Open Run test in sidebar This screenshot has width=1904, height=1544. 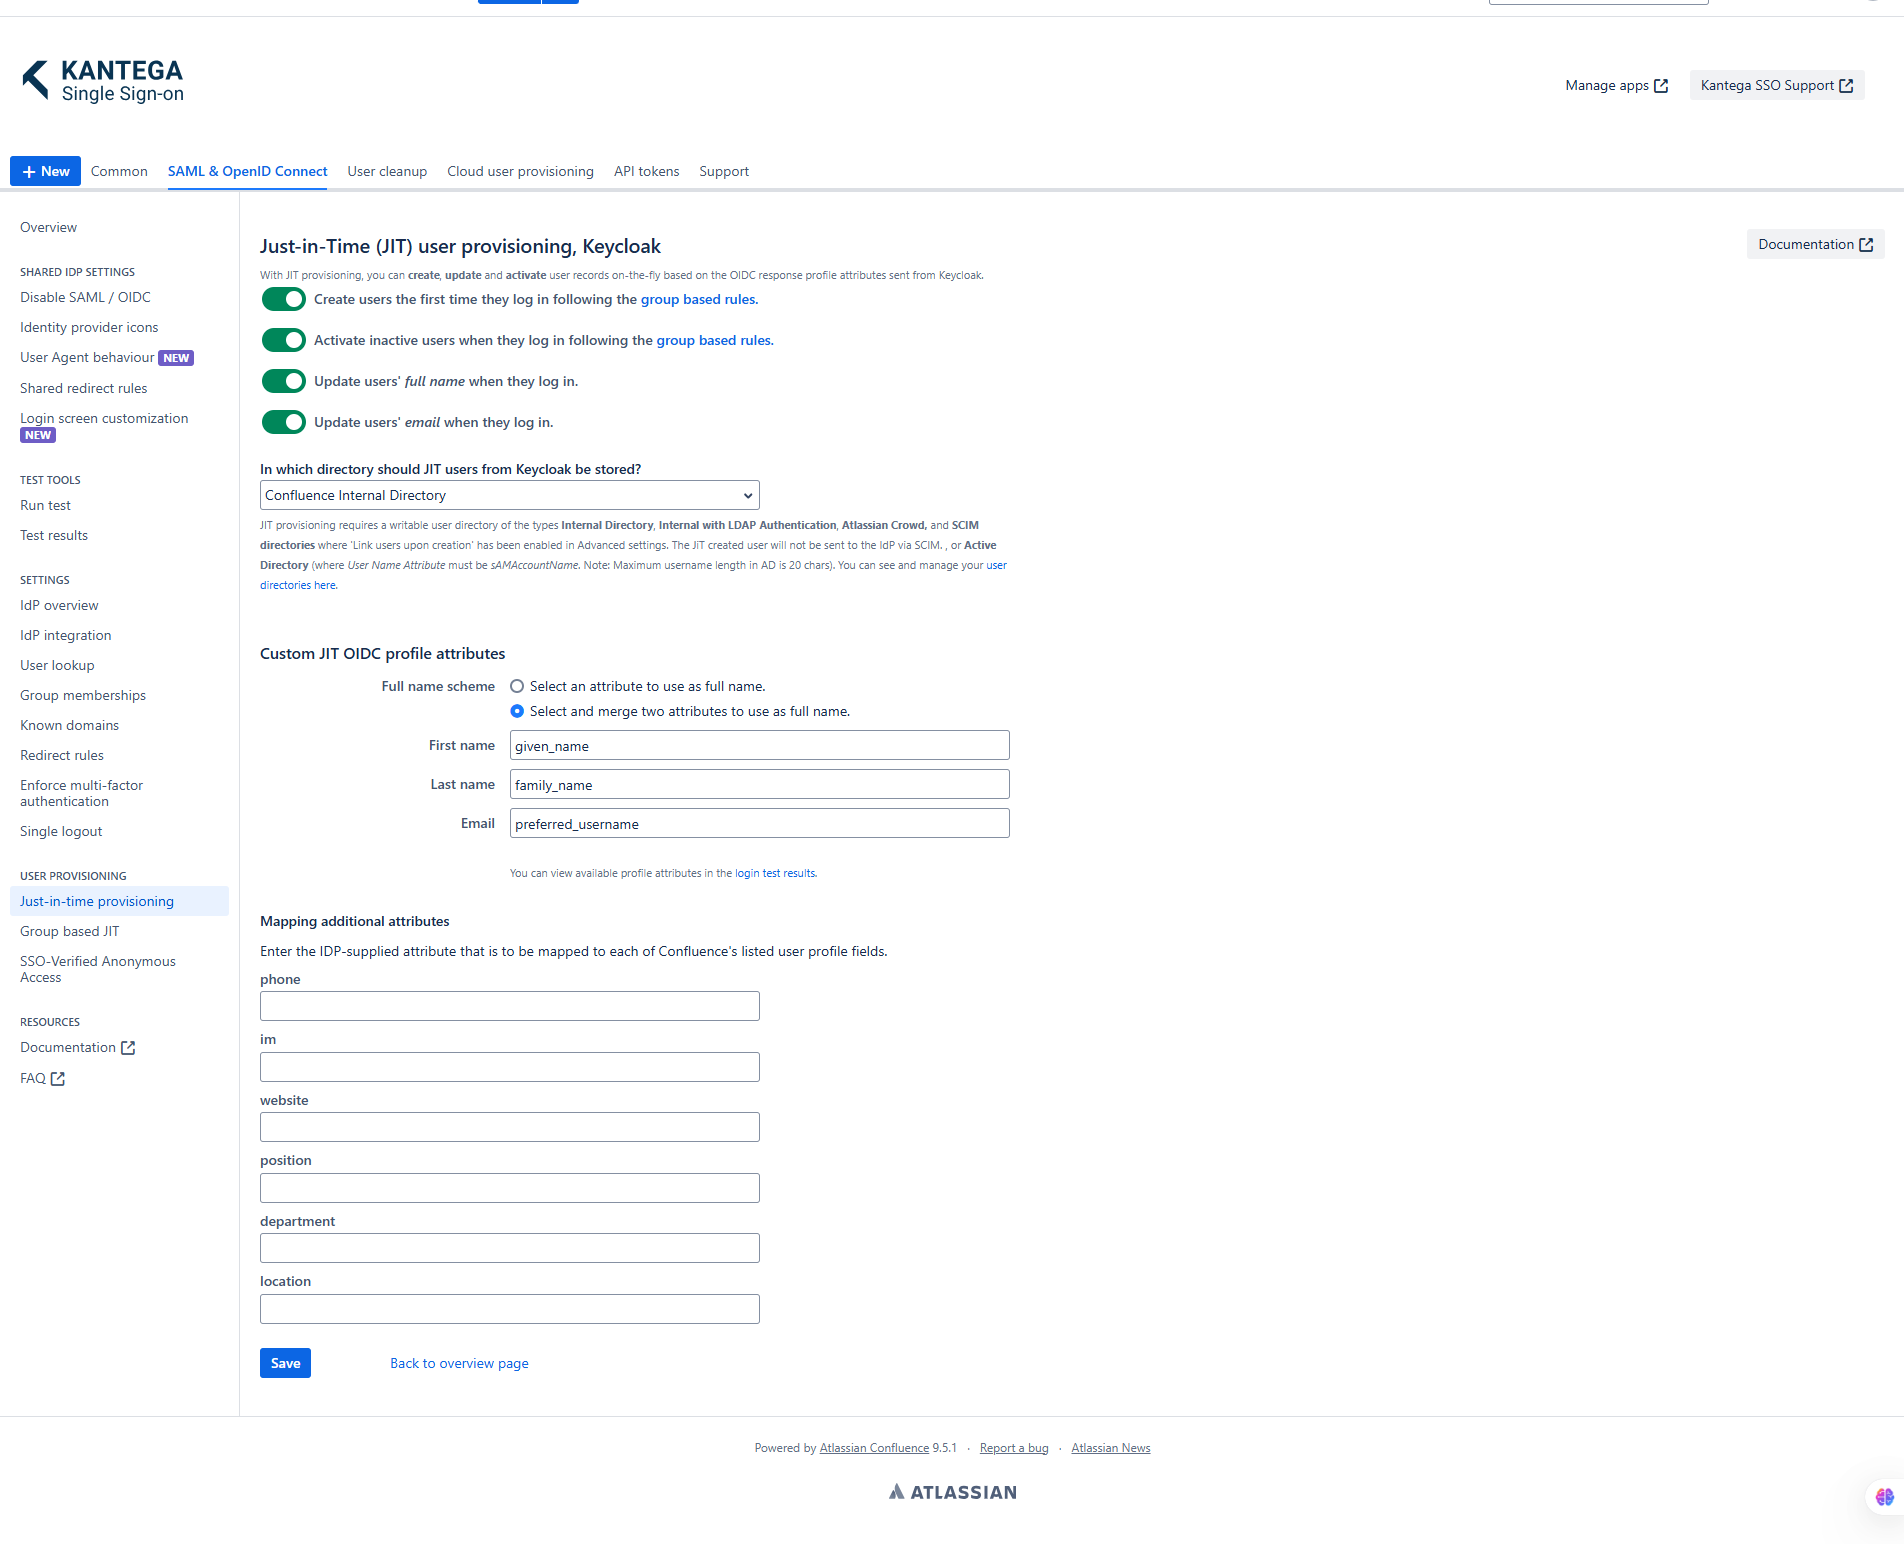(x=45, y=506)
